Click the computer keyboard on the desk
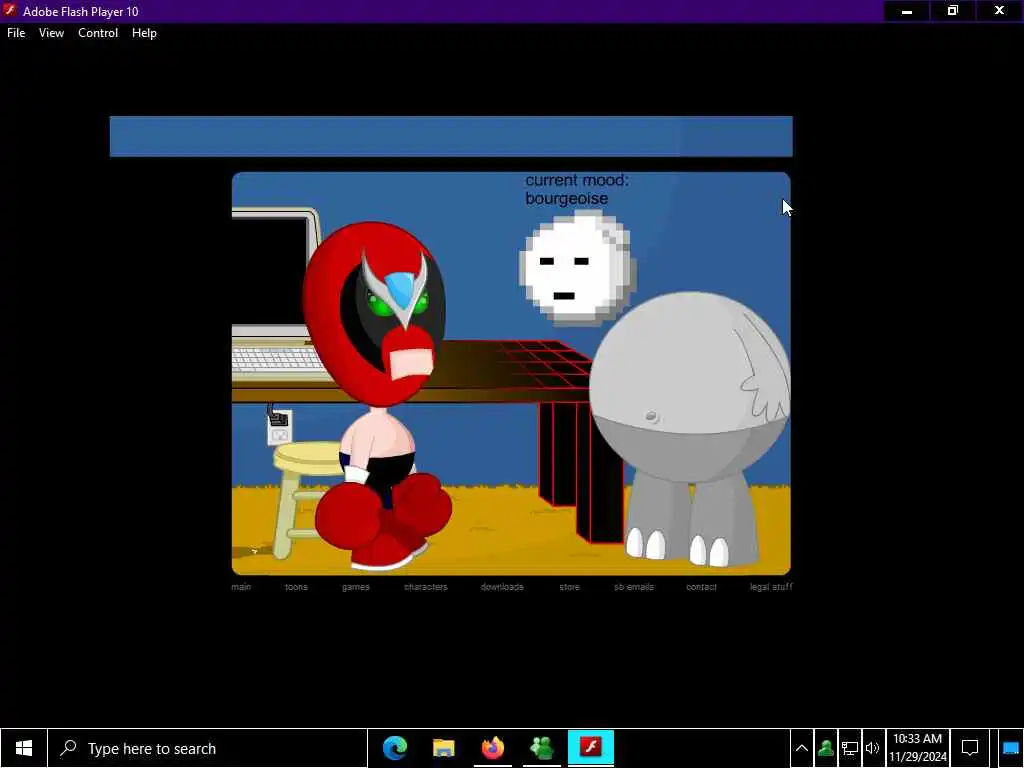This screenshot has width=1024, height=768. 278,361
